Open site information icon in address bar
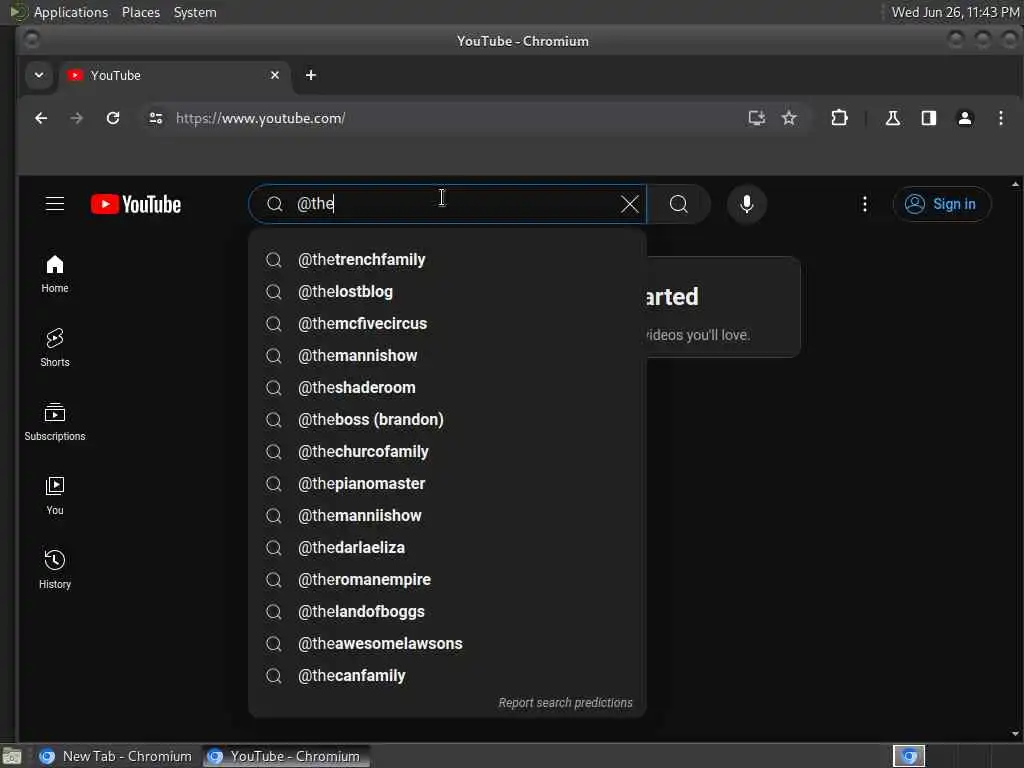The width and height of the screenshot is (1024, 768). 155,118
